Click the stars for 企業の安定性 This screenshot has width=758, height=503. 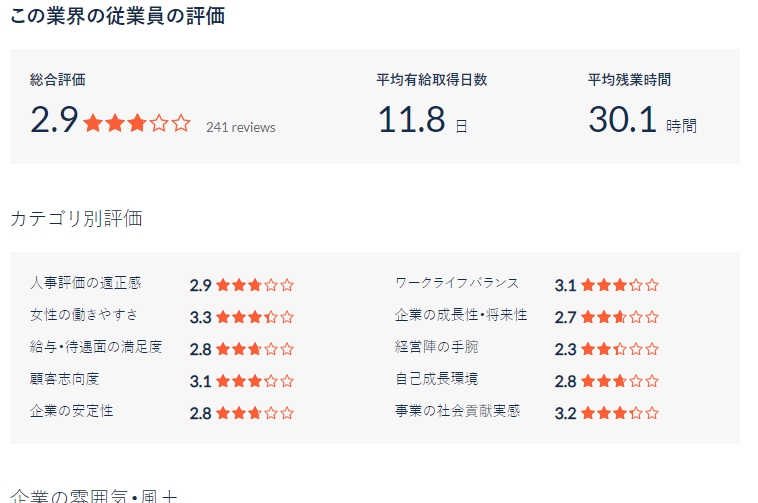(255, 413)
